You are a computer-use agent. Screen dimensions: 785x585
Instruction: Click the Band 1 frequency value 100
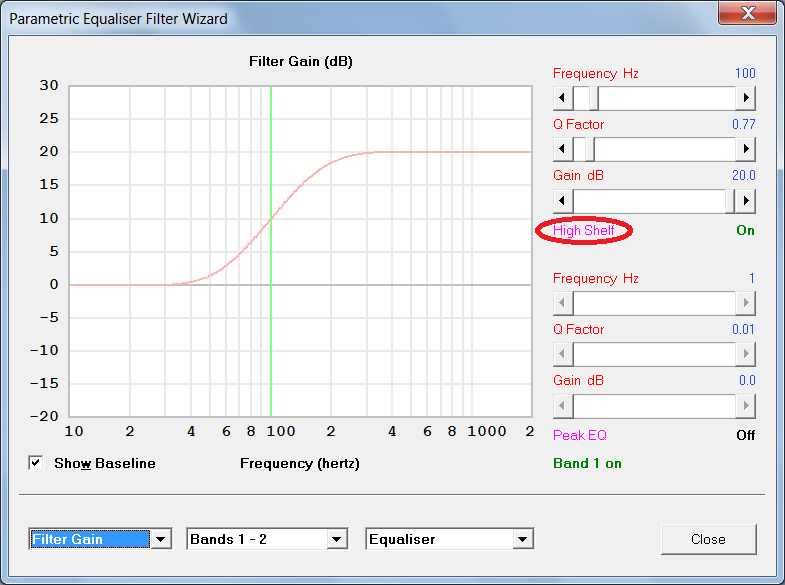click(745, 73)
